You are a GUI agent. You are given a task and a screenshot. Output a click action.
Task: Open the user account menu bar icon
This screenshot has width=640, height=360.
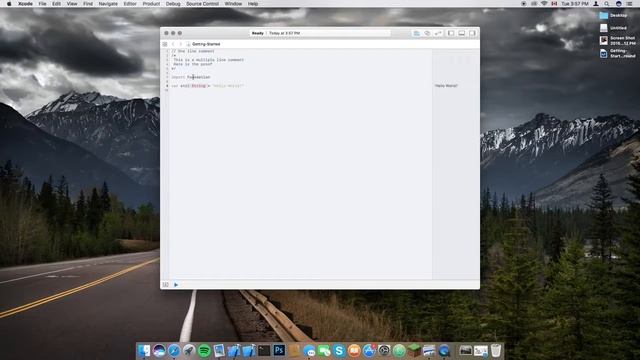point(596,4)
